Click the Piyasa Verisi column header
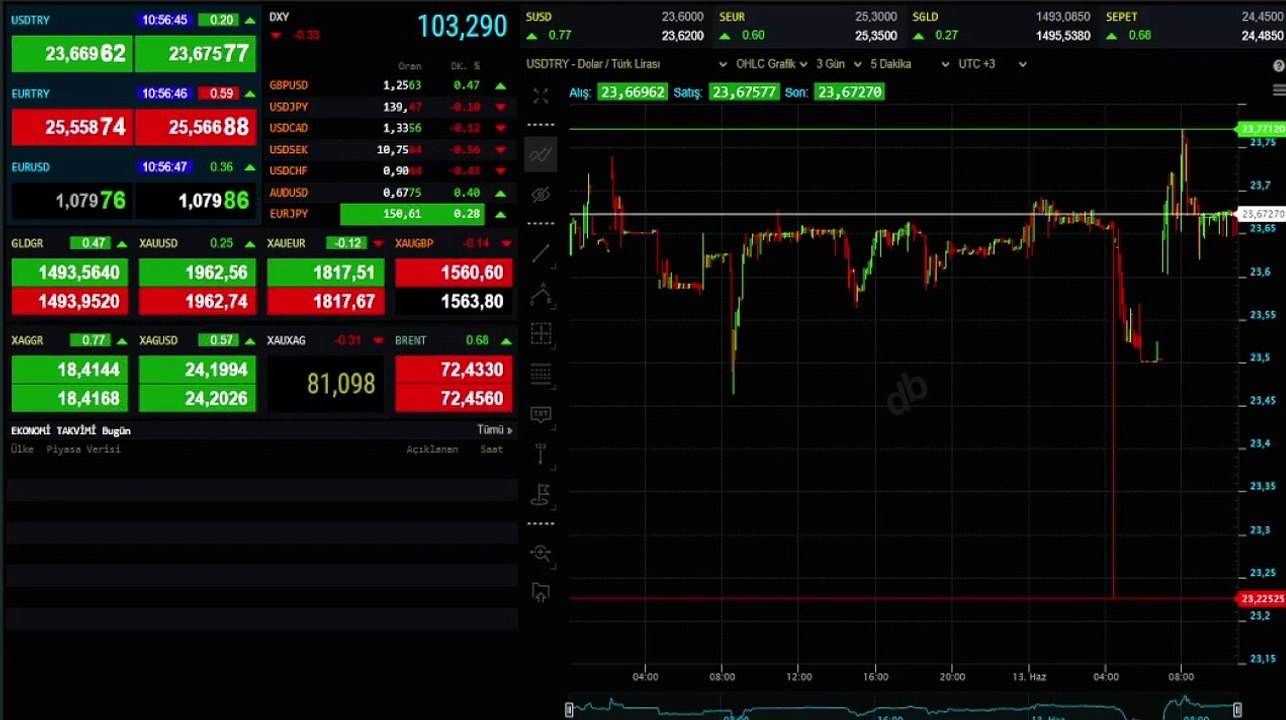This screenshot has width=1286, height=720. click(x=83, y=449)
